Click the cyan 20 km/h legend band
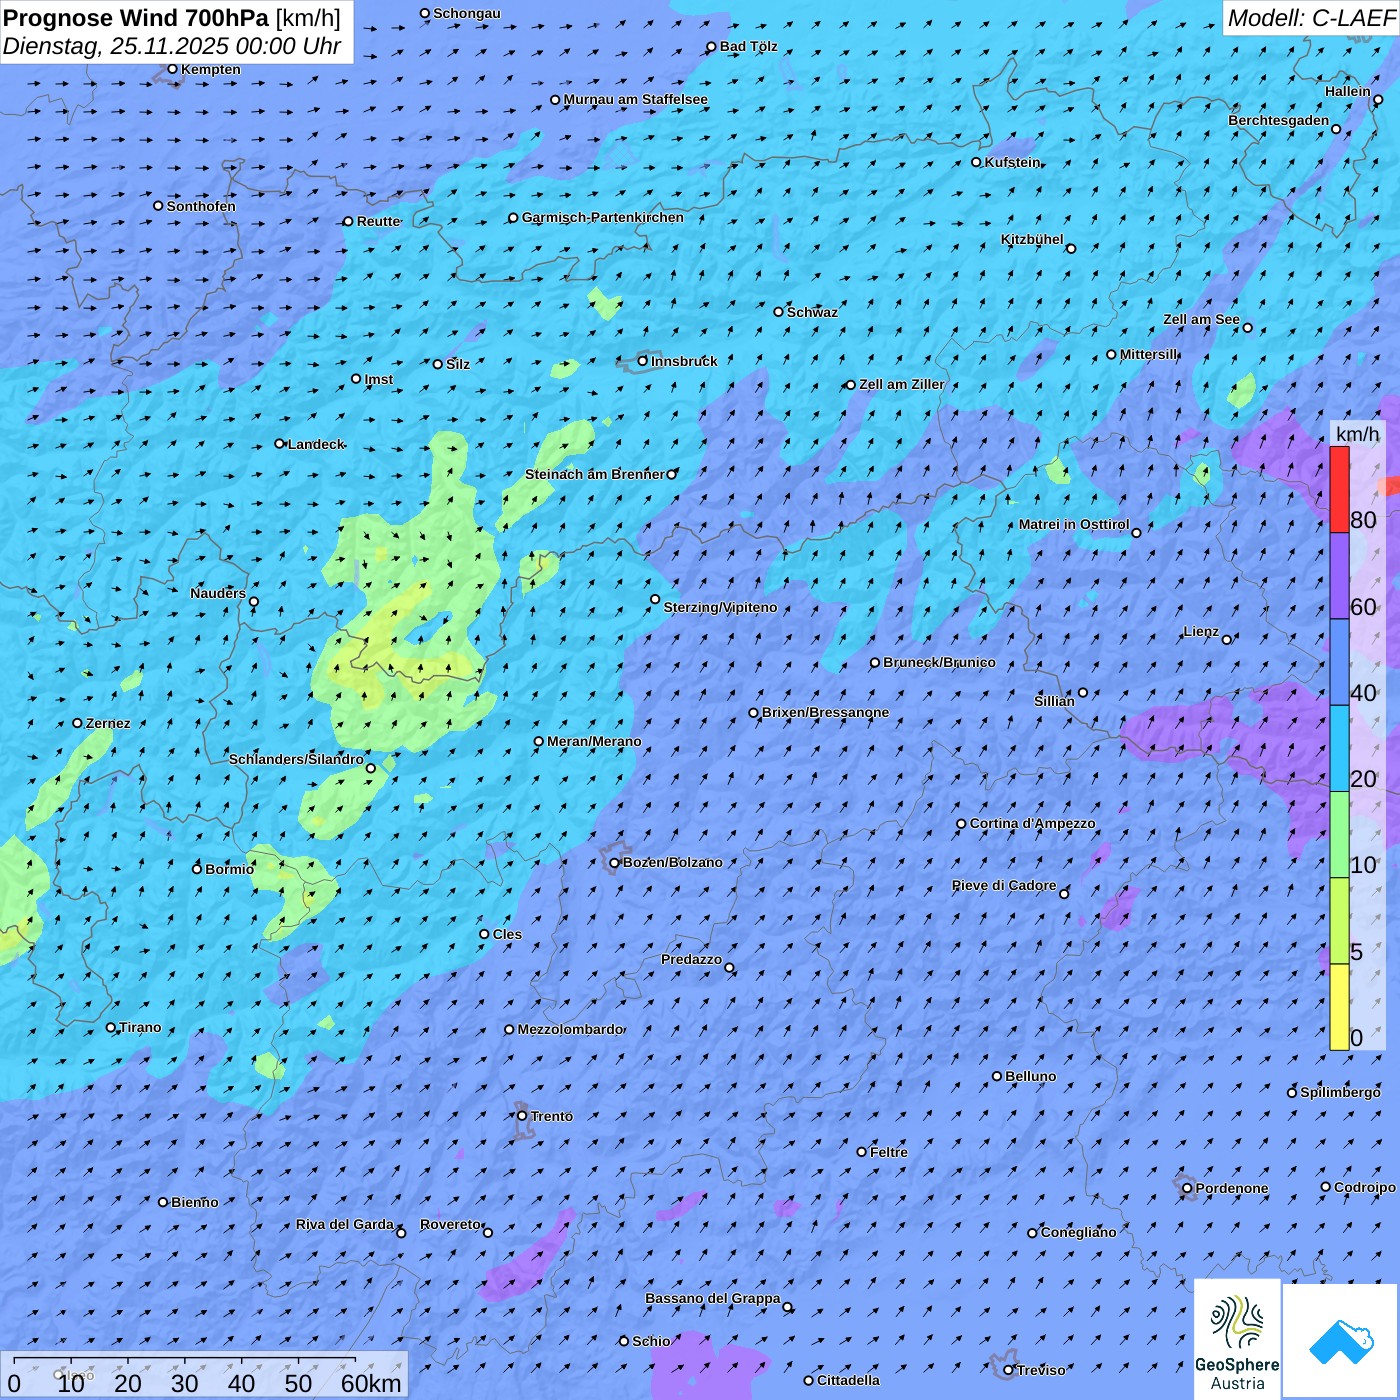Image resolution: width=1400 pixels, height=1400 pixels. point(1339,749)
